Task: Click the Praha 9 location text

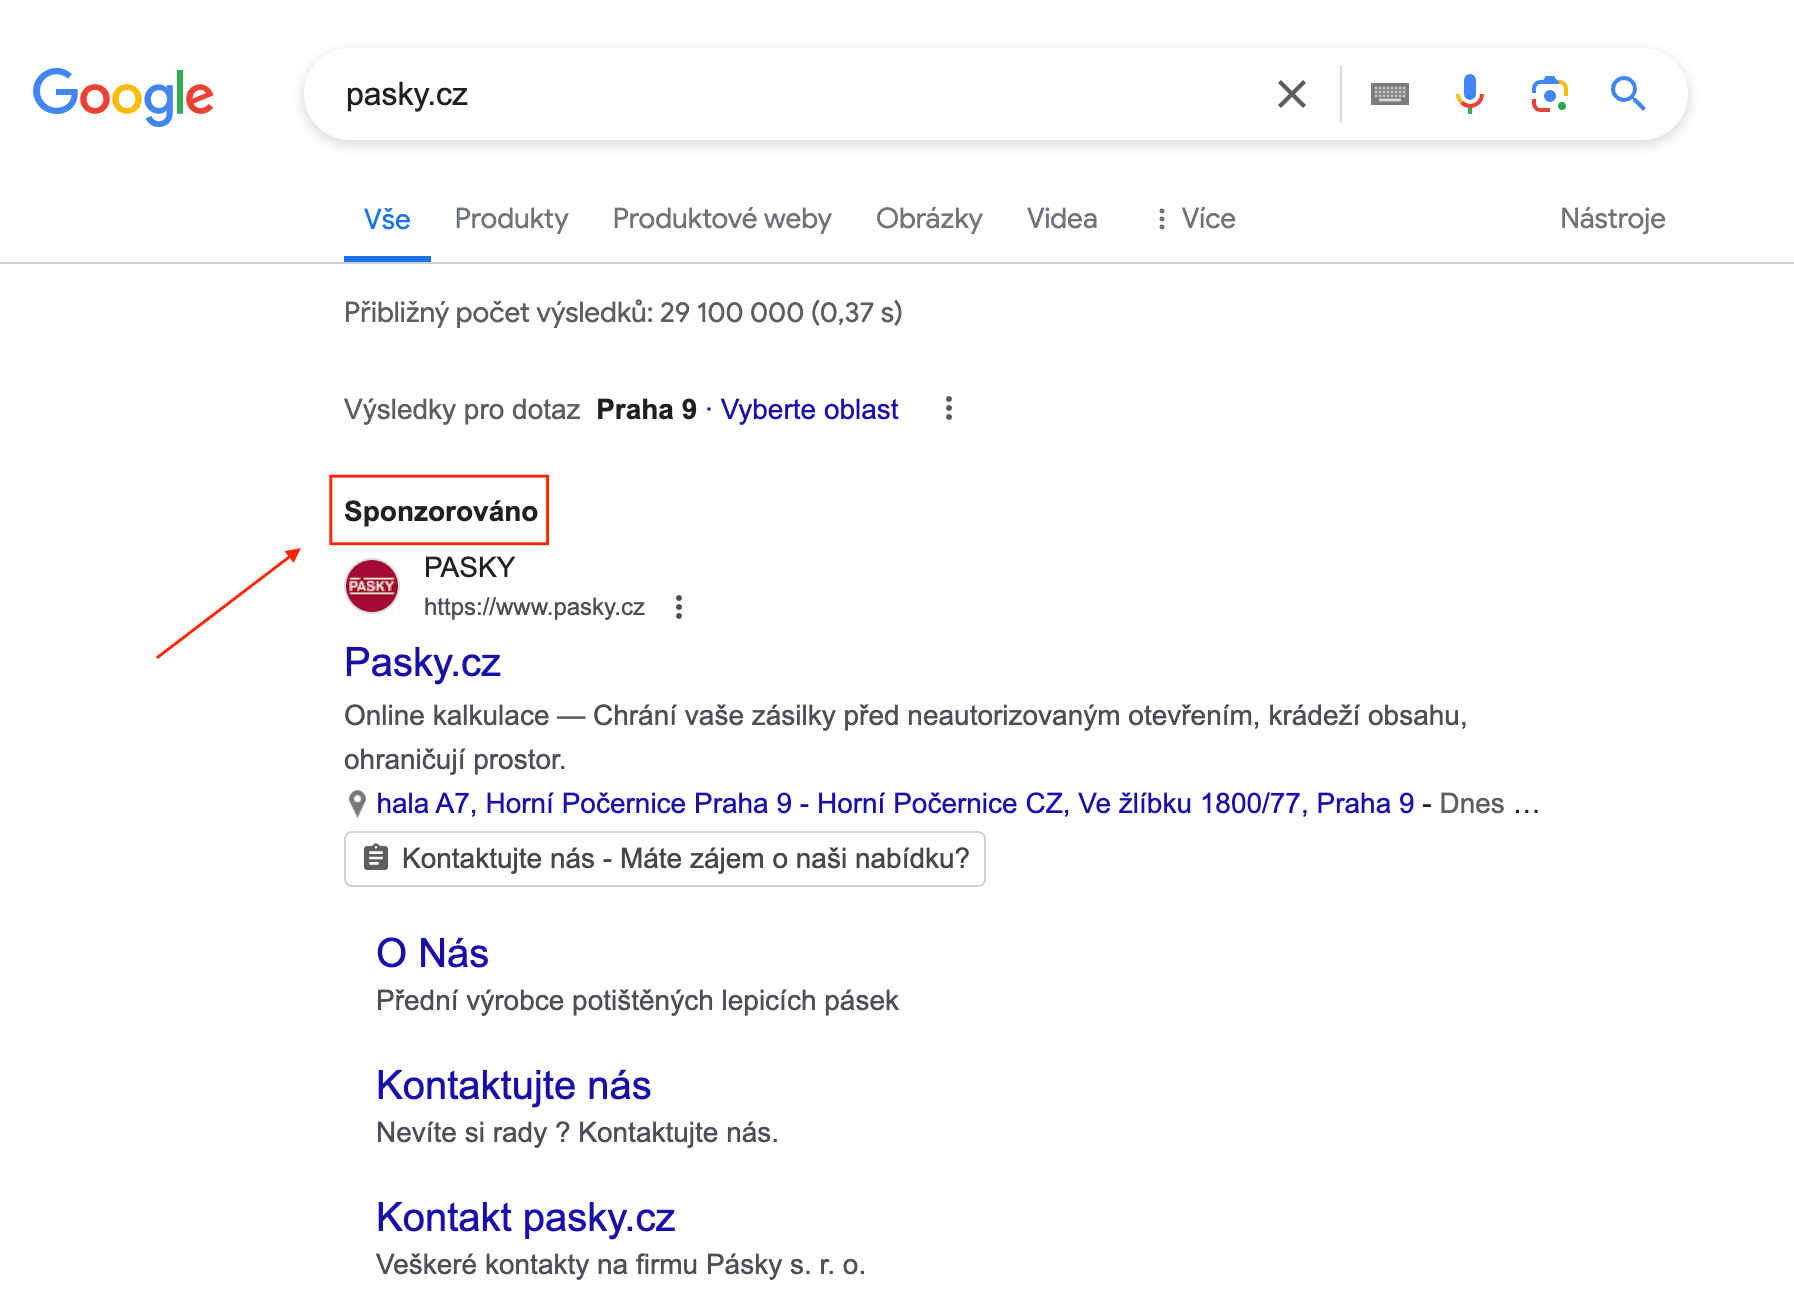Action: [x=646, y=409]
